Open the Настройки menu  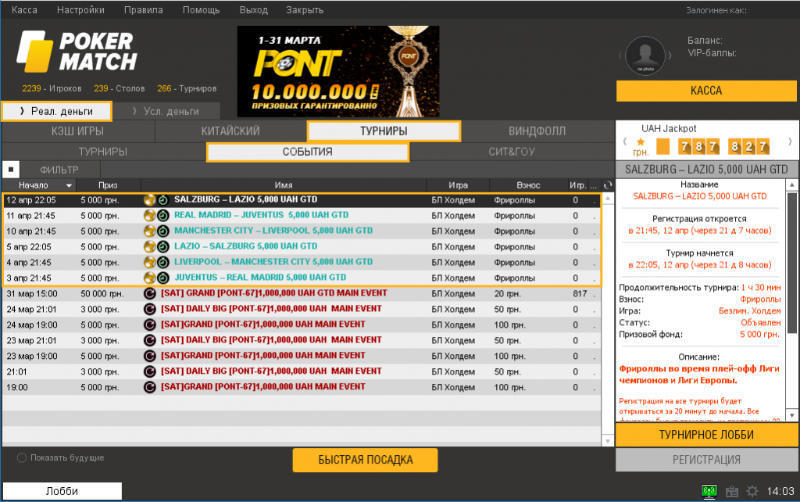click(x=80, y=9)
